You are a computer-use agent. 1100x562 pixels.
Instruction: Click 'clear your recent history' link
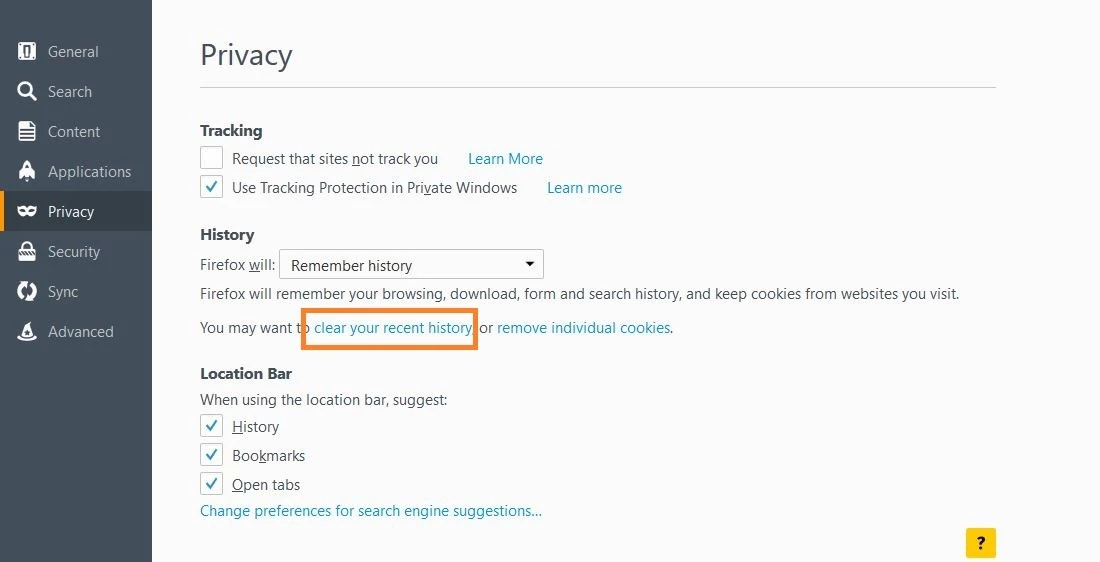(393, 327)
